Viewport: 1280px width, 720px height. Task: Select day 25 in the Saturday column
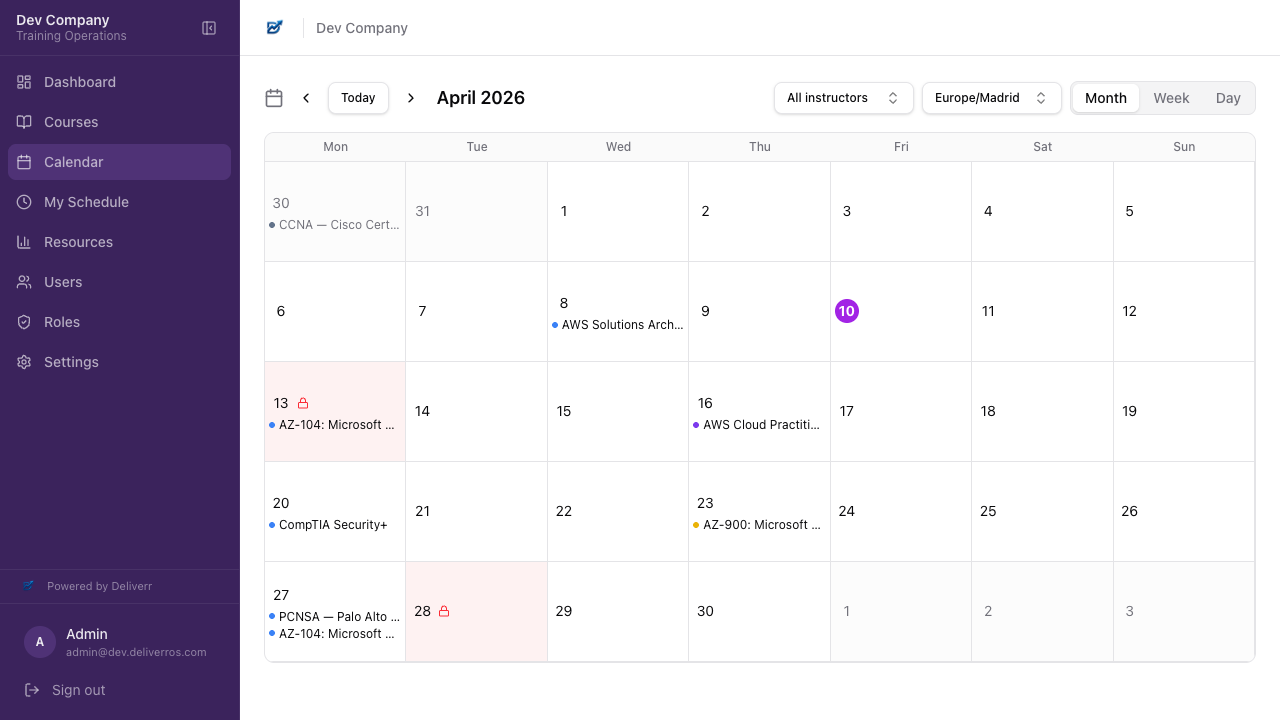(988, 511)
